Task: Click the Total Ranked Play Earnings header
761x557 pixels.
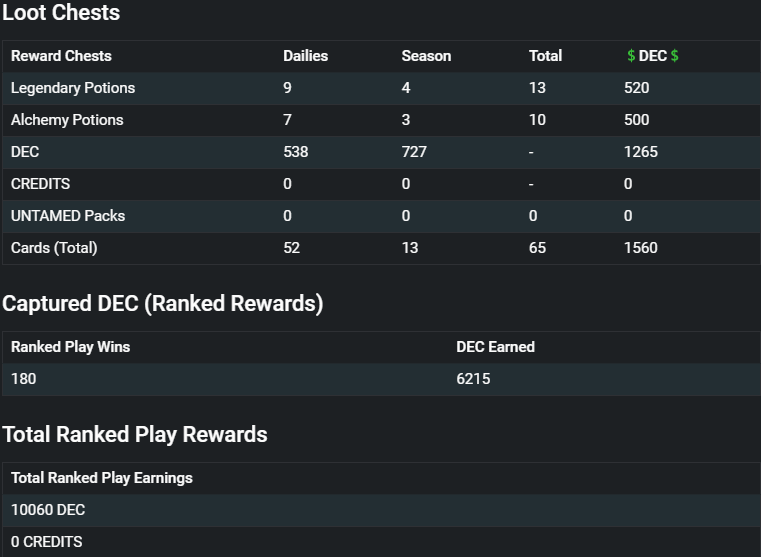Action: (x=101, y=478)
